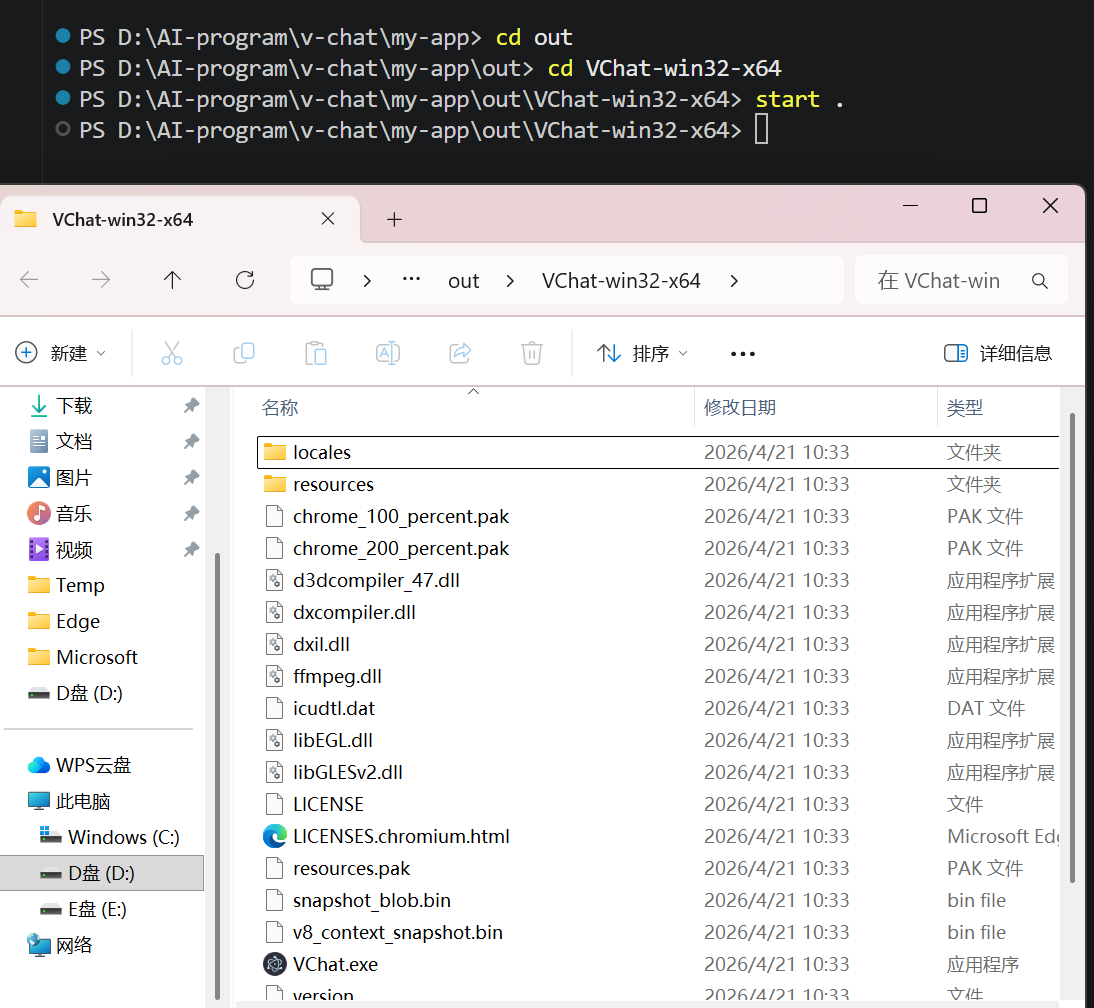Click the Rename icon in toolbar
The width and height of the screenshot is (1094, 1008).
click(388, 353)
